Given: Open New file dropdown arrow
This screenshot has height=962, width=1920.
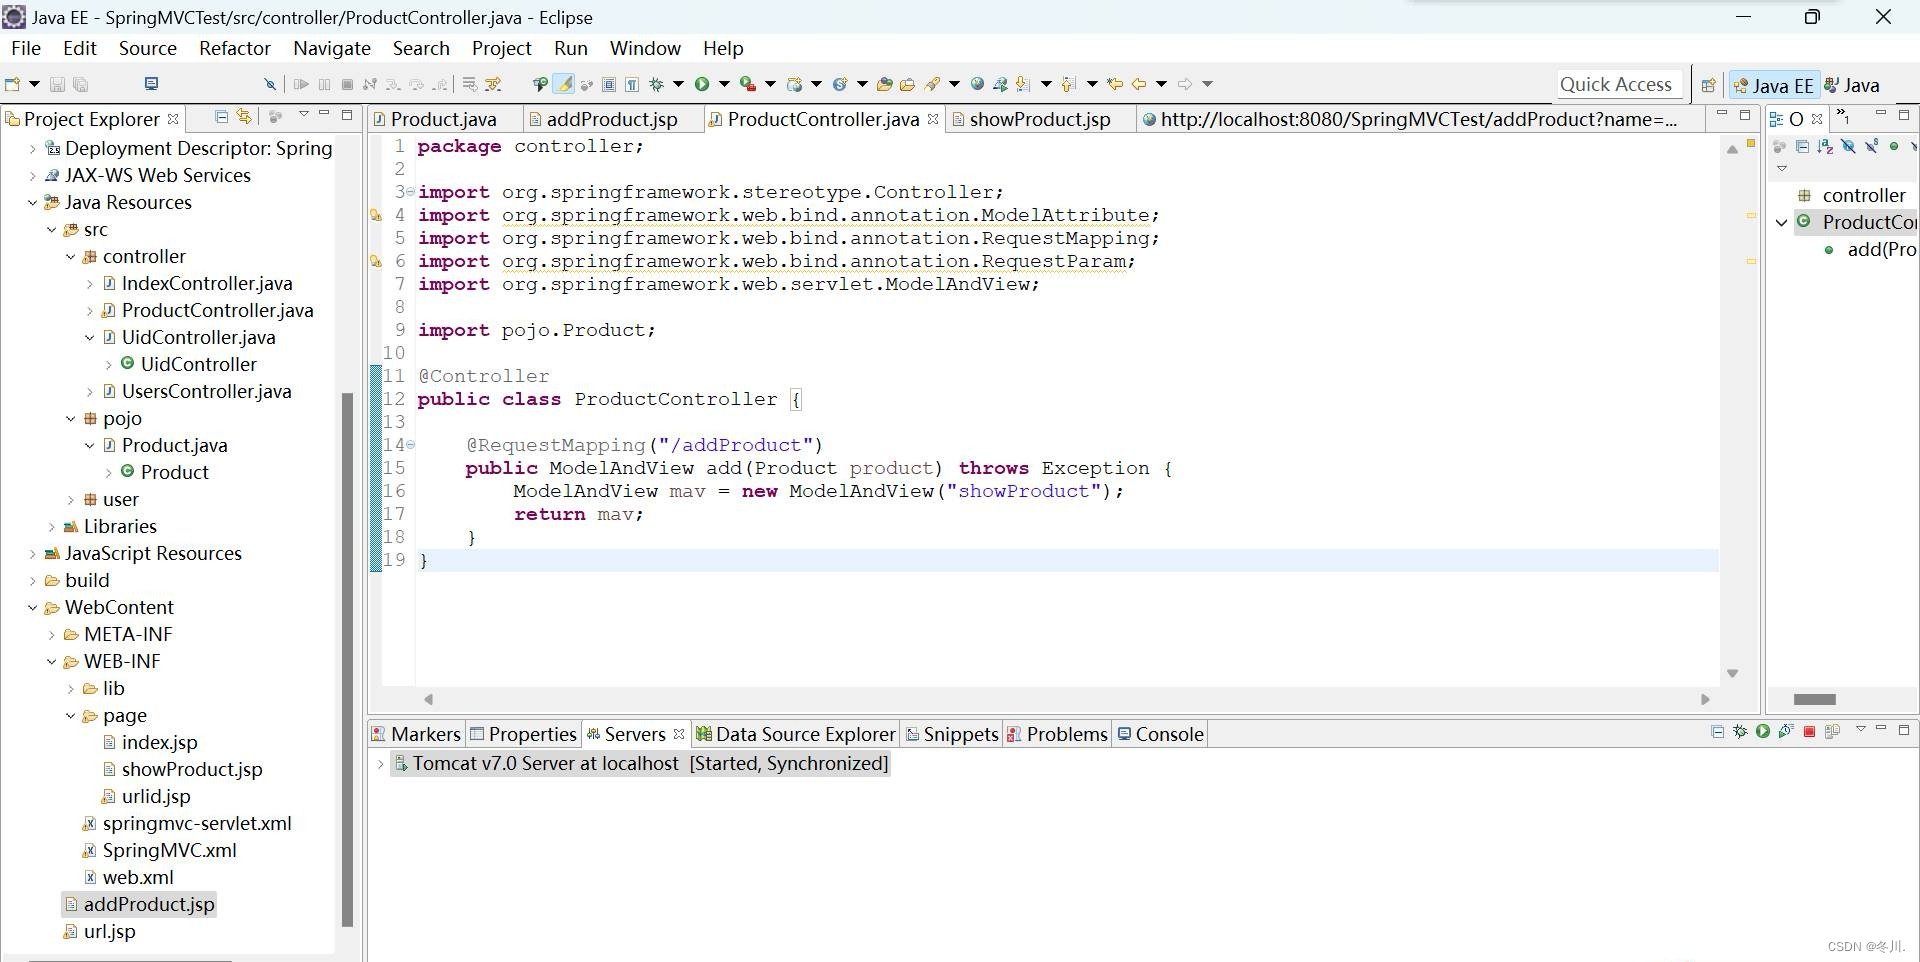Looking at the screenshot, I should pyautogui.click(x=34, y=84).
